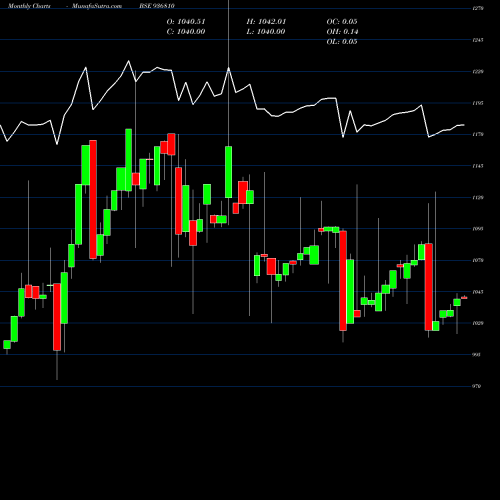Click the 1020 price axis label
Screen dimensions: 500x500
pos(478,323)
